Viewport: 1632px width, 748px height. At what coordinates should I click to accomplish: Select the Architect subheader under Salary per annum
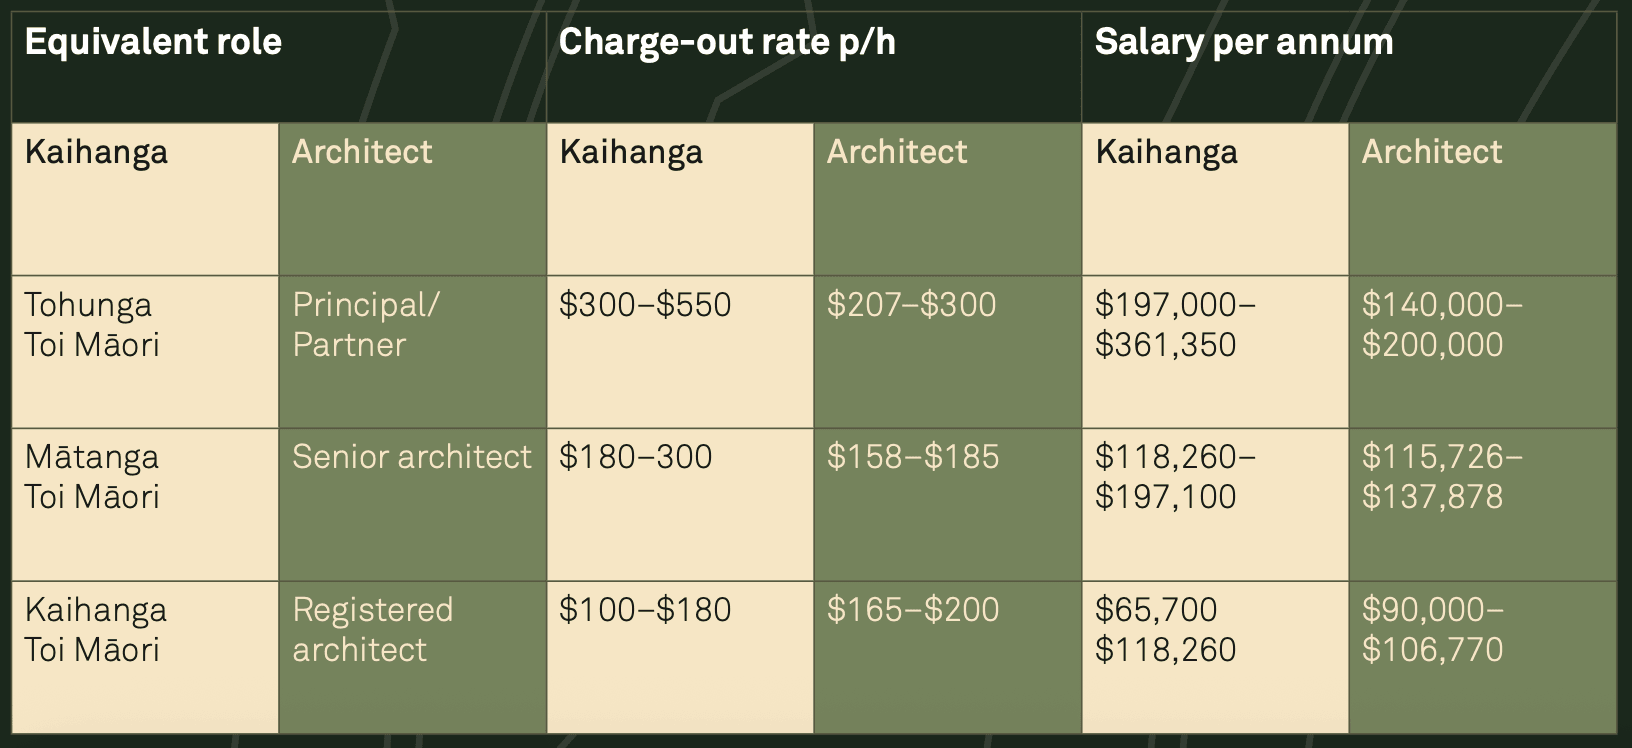click(1431, 152)
